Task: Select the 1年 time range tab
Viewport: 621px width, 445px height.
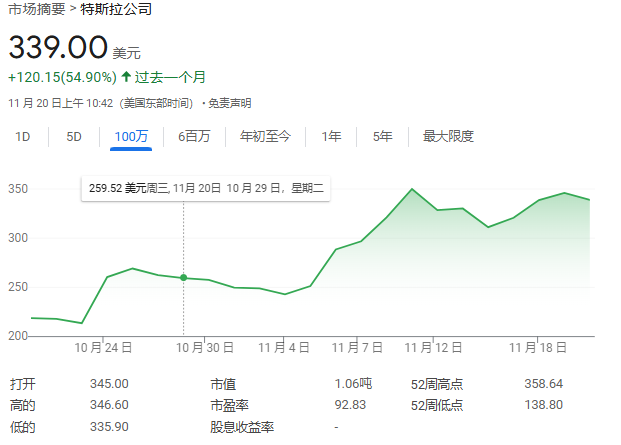Action: tap(331, 137)
